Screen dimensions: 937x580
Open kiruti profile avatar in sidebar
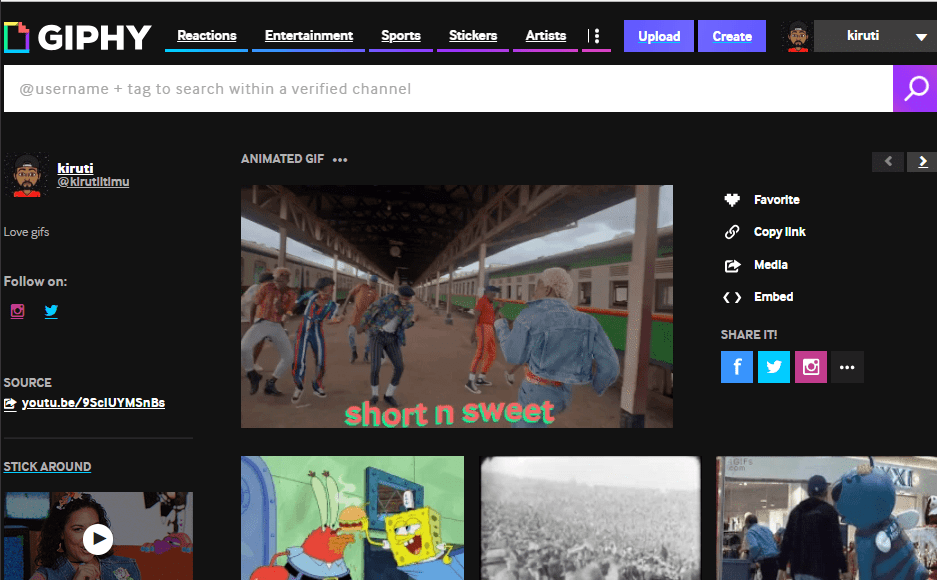click(x=26, y=175)
